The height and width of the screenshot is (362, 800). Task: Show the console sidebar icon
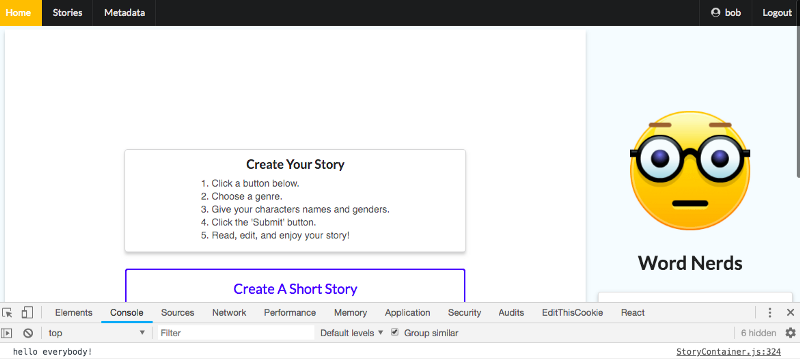pyautogui.click(x=7, y=333)
